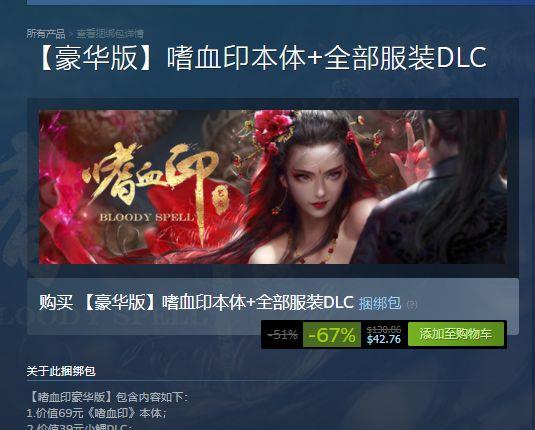Image resolution: width=535 pixels, height=430 pixels.
Task: Click the question mark help icon beside 捆绑包
Action: 412,304
